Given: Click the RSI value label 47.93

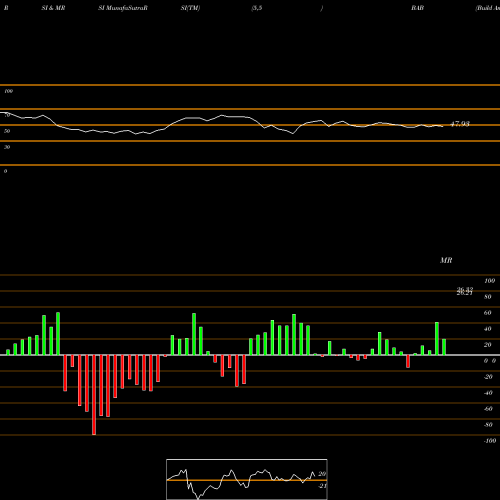Looking at the screenshot, I should point(460,124).
